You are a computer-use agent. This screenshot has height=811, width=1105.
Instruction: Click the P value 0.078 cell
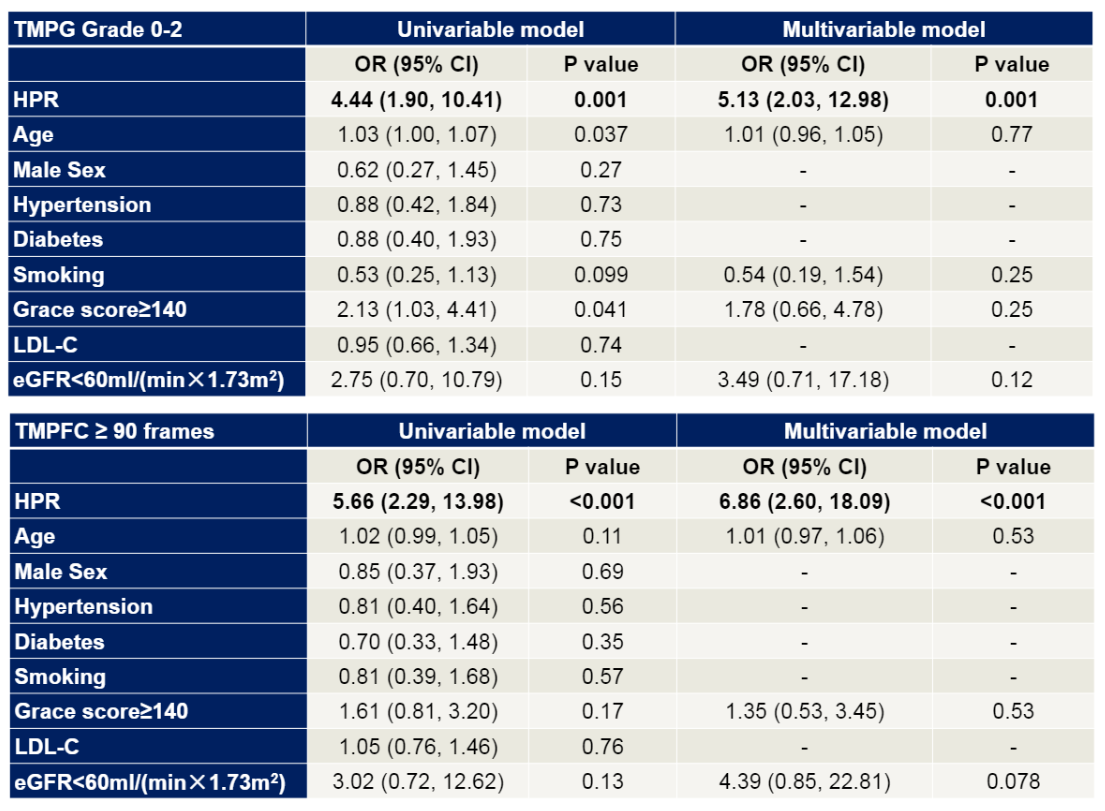coord(1013,781)
